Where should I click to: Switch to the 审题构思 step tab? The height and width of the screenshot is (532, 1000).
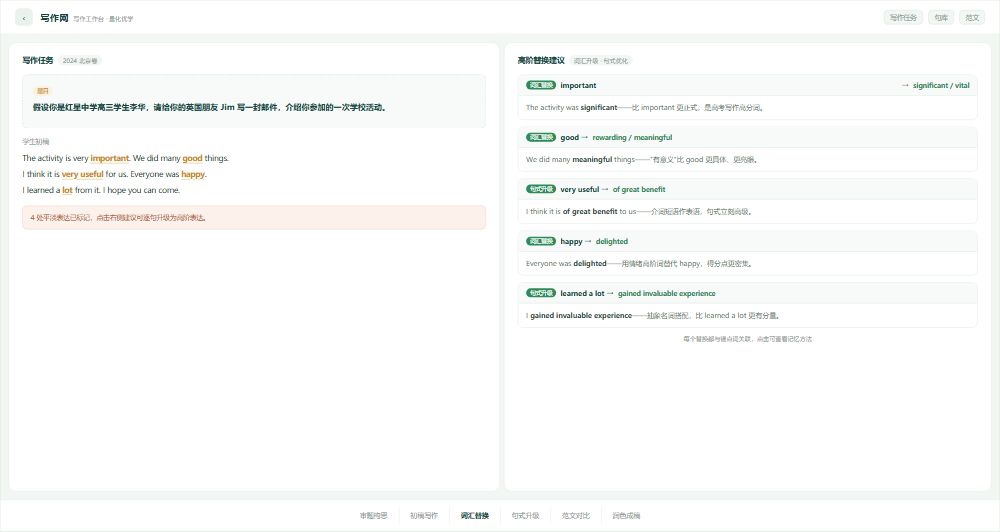[374, 515]
